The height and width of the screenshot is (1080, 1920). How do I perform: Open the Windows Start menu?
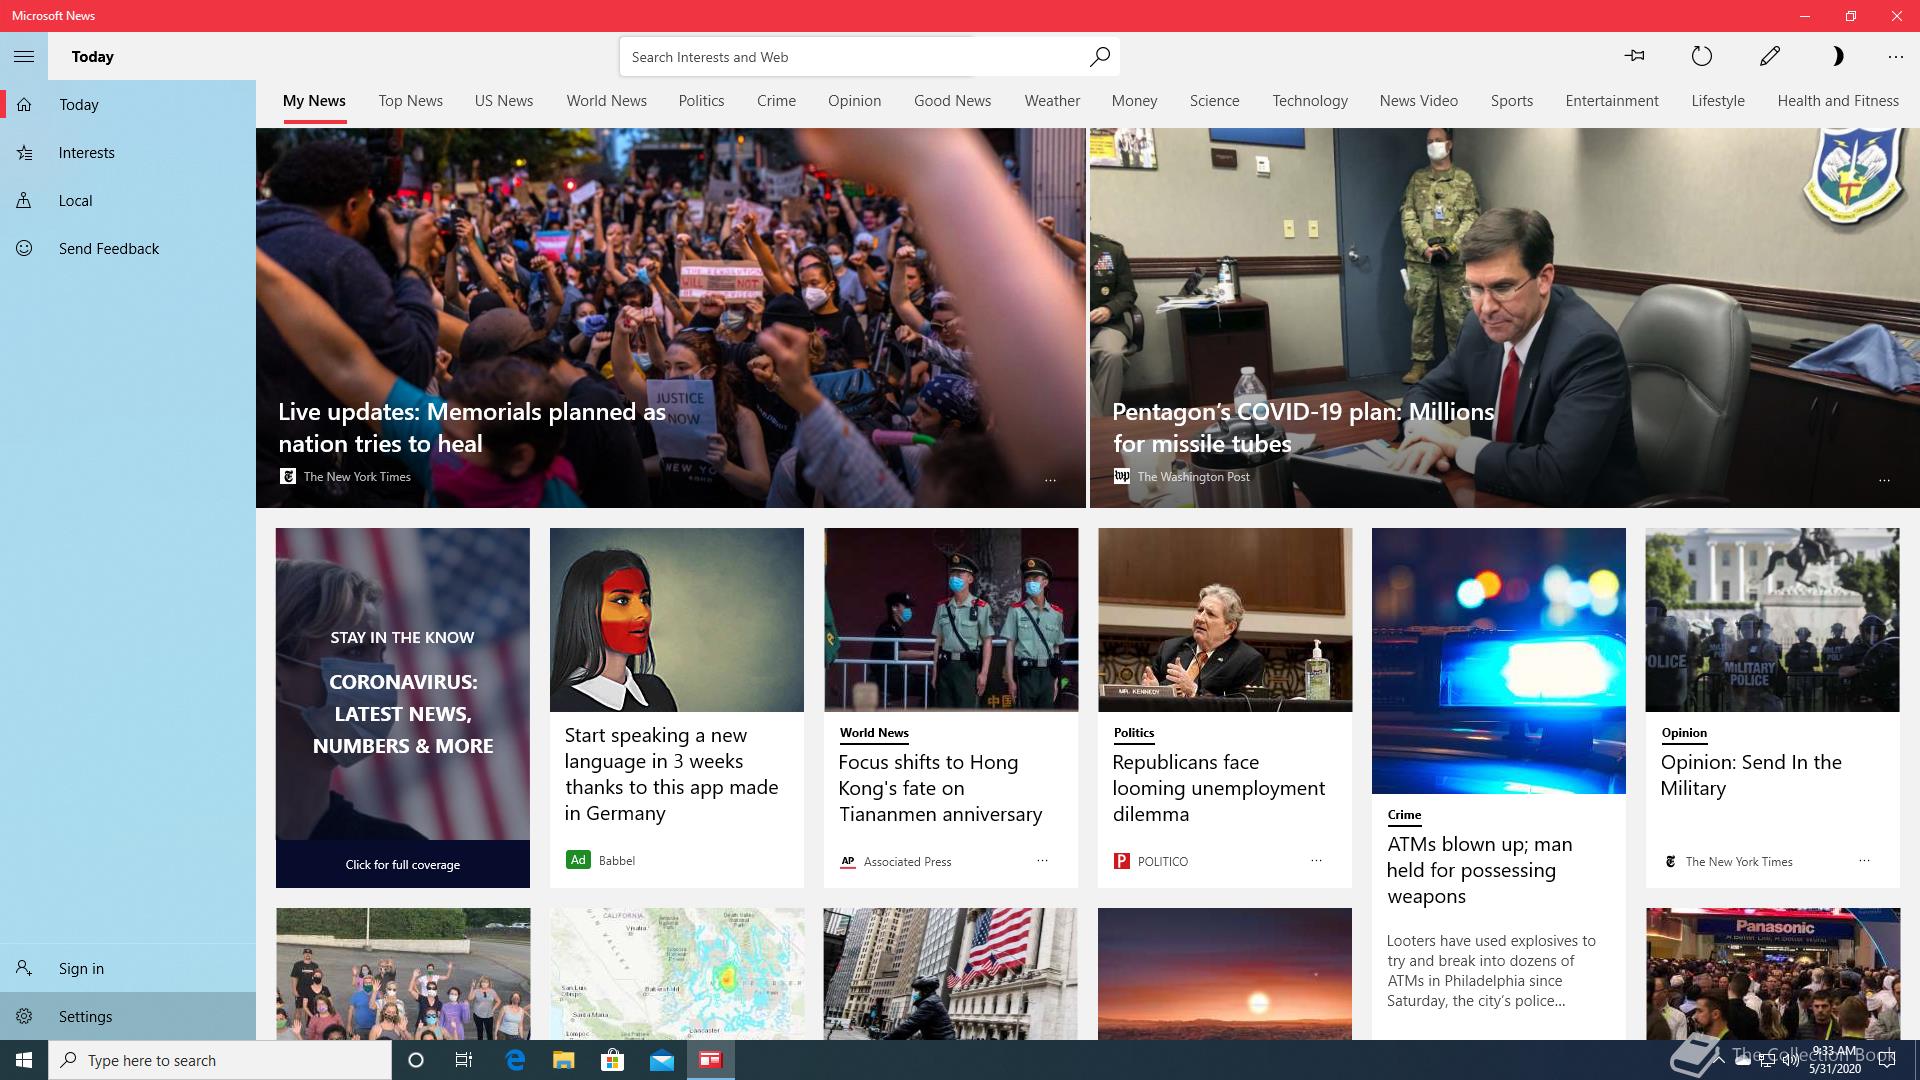point(24,1060)
